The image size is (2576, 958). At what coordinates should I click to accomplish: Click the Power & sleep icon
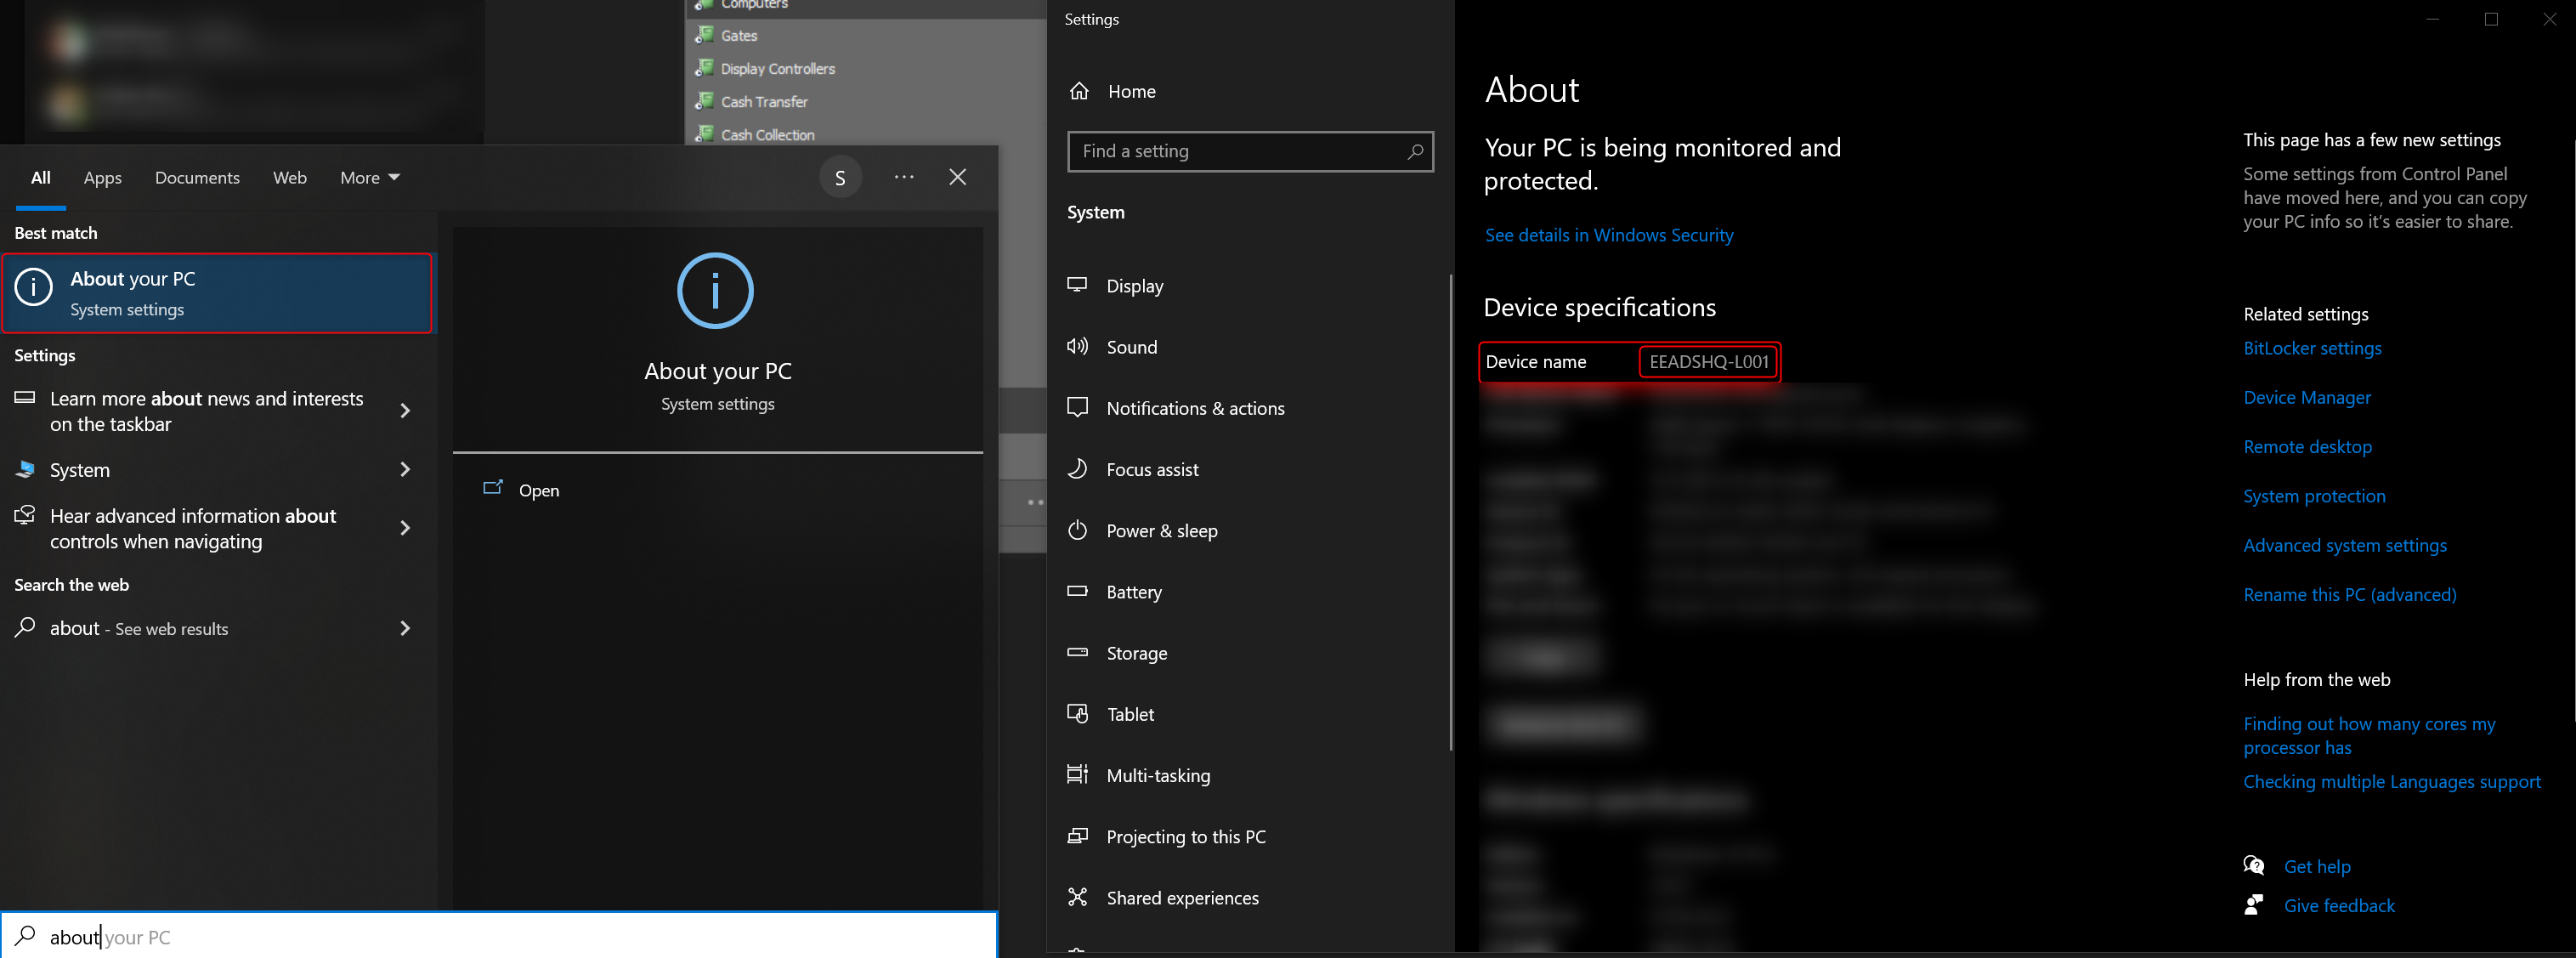[x=1077, y=530]
